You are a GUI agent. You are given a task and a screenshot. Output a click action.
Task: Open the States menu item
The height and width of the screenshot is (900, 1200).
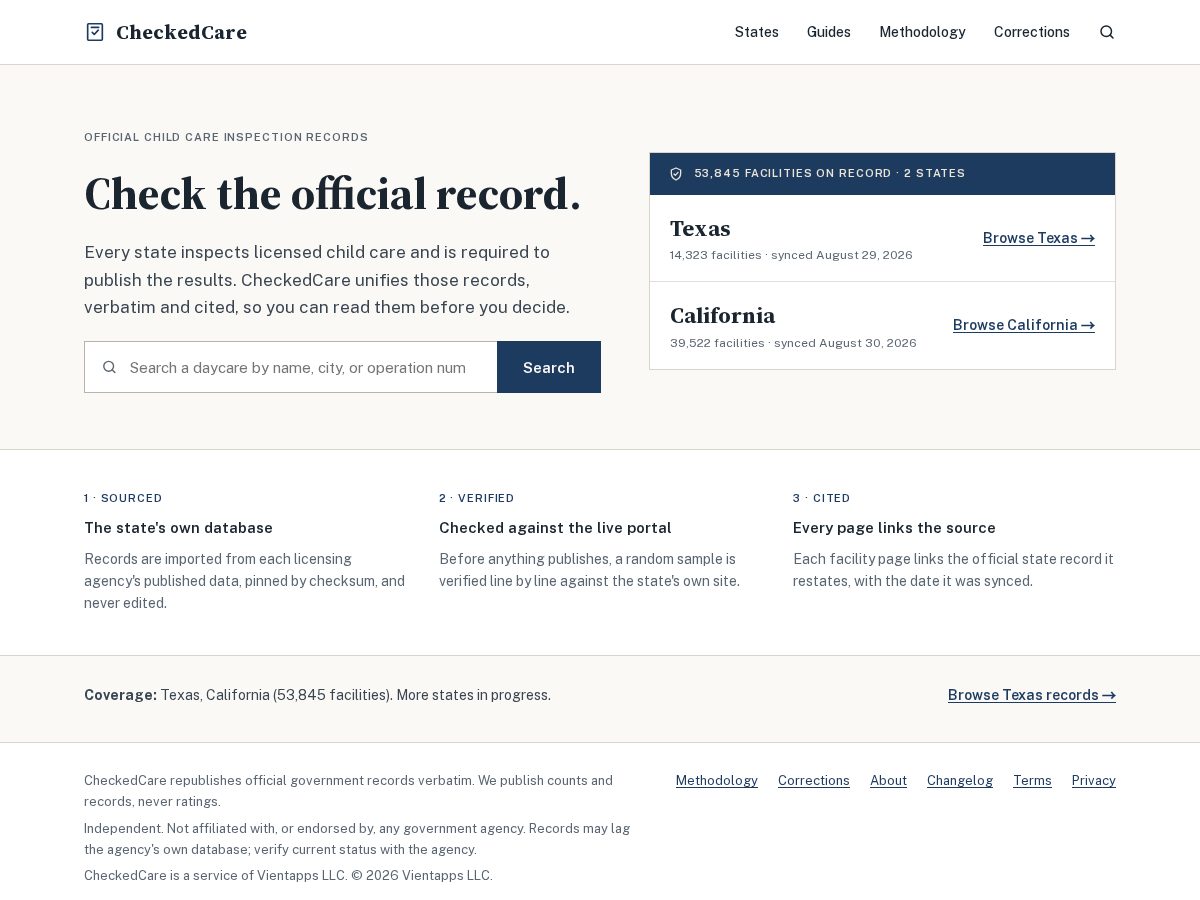(x=757, y=32)
